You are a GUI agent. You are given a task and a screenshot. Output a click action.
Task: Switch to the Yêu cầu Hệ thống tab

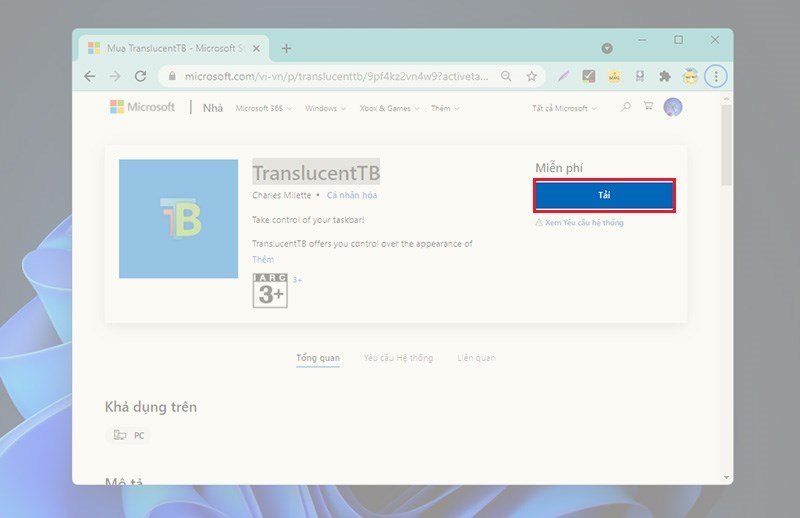398,358
